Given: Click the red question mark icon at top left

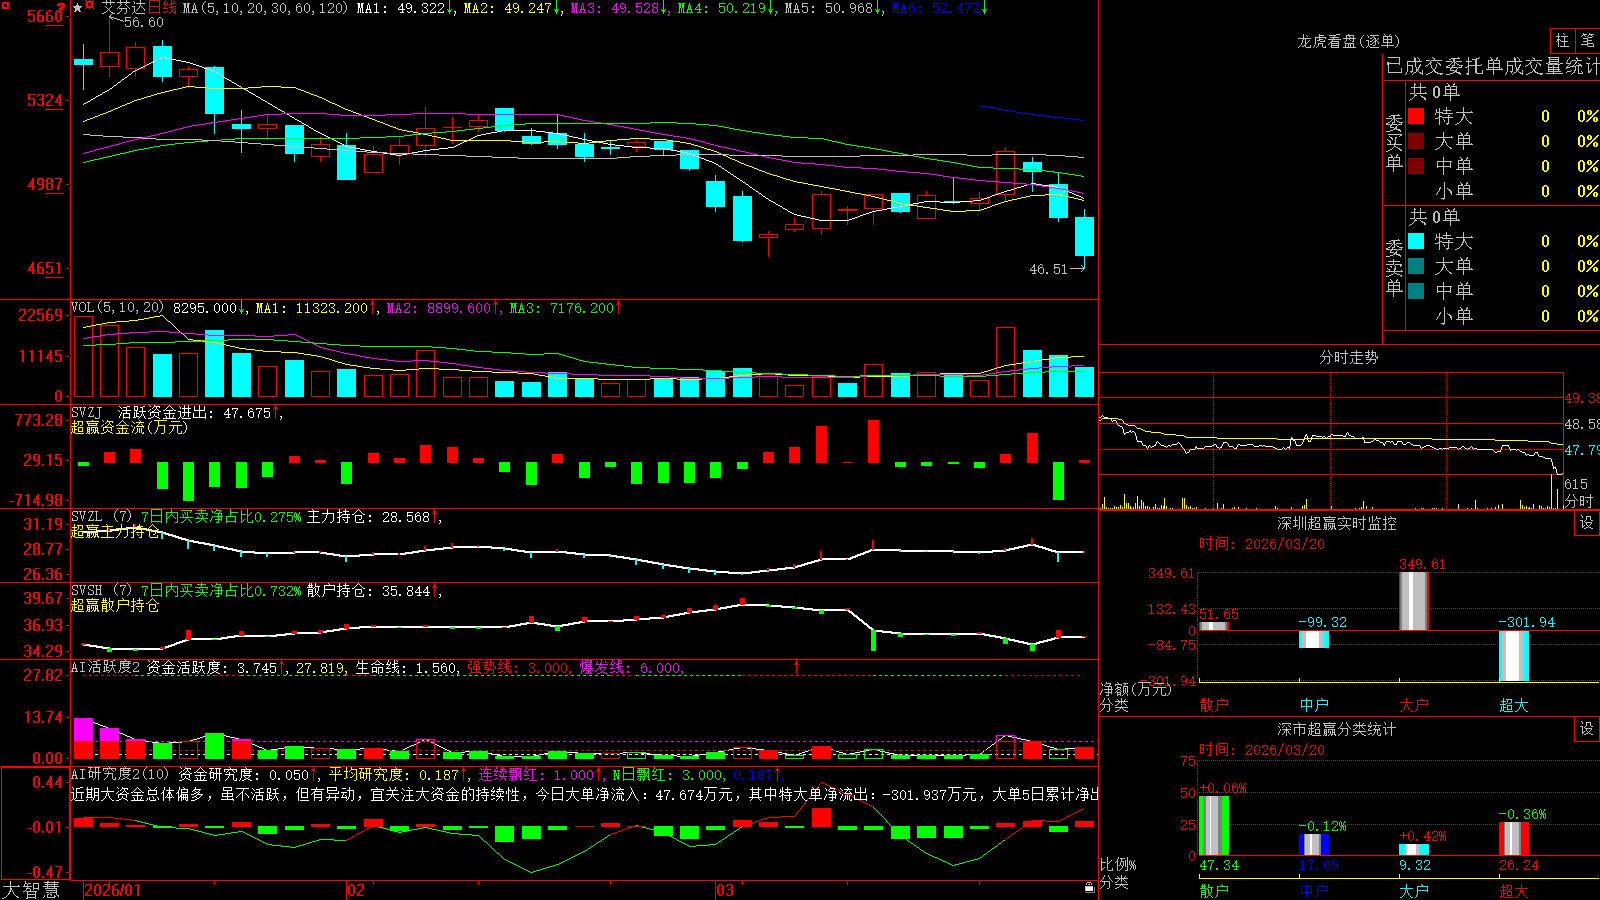Looking at the screenshot, I should click(61, 8).
